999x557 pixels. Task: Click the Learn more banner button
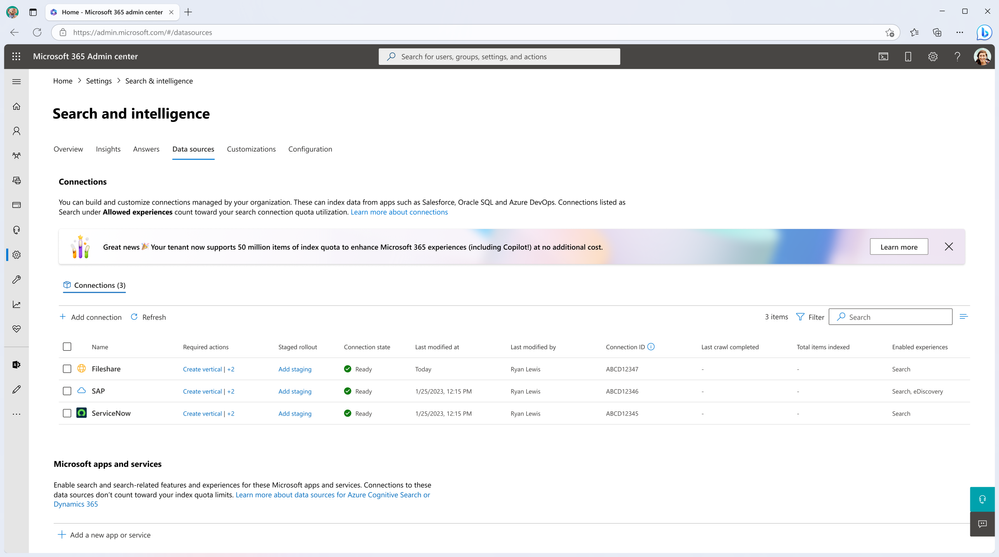899,247
